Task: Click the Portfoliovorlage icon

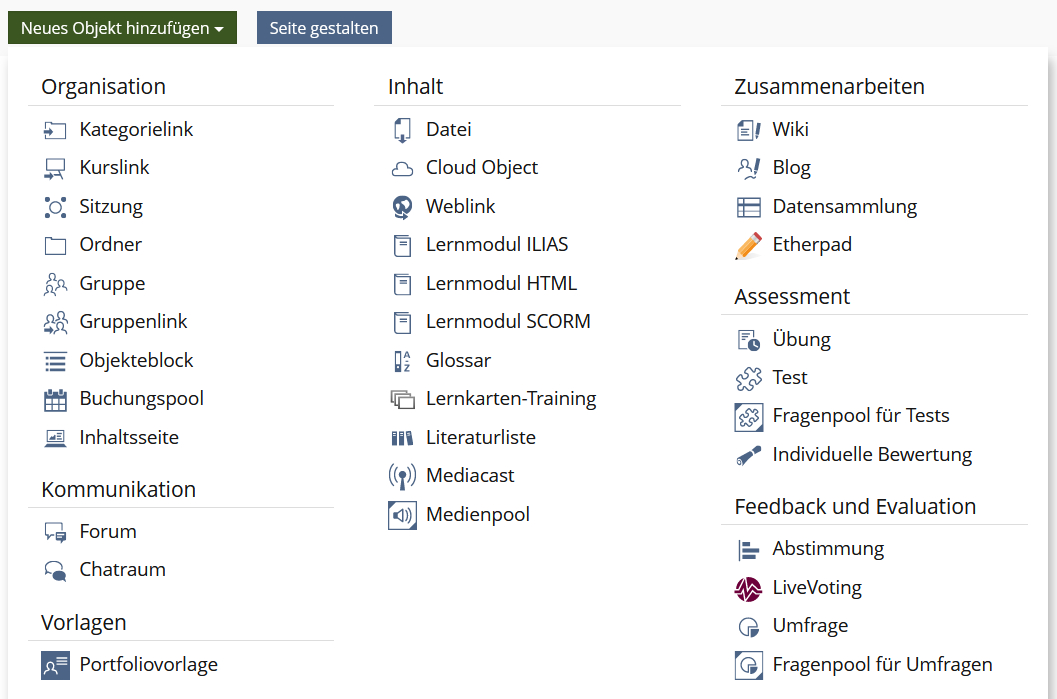Action: point(55,665)
